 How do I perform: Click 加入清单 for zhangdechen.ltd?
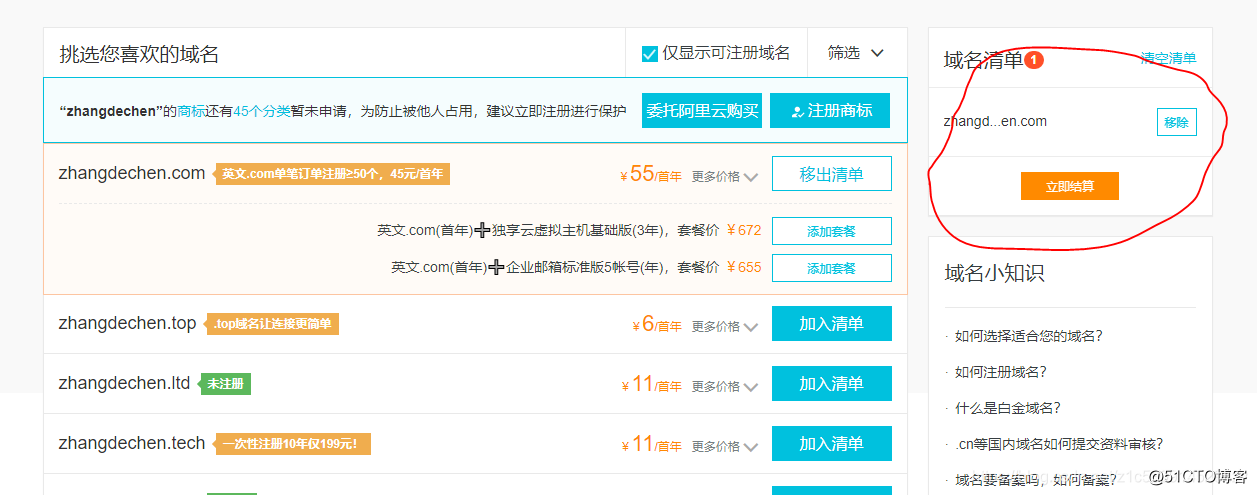click(x=831, y=384)
